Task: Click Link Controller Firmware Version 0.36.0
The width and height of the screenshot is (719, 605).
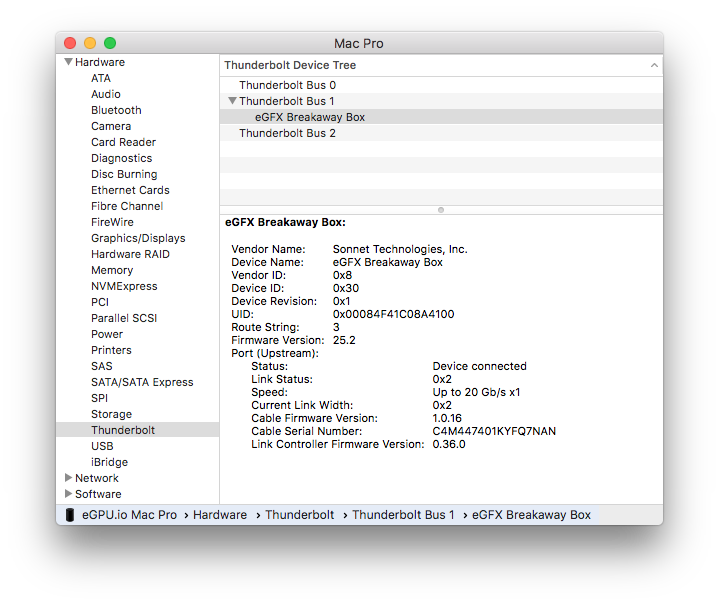Action: [x=448, y=444]
